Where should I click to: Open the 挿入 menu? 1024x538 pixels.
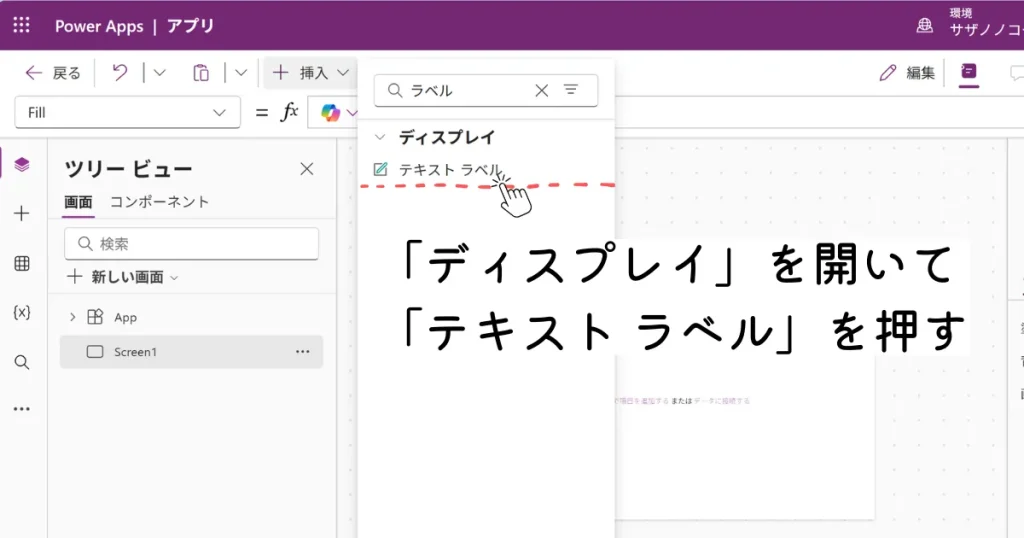(x=311, y=73)
